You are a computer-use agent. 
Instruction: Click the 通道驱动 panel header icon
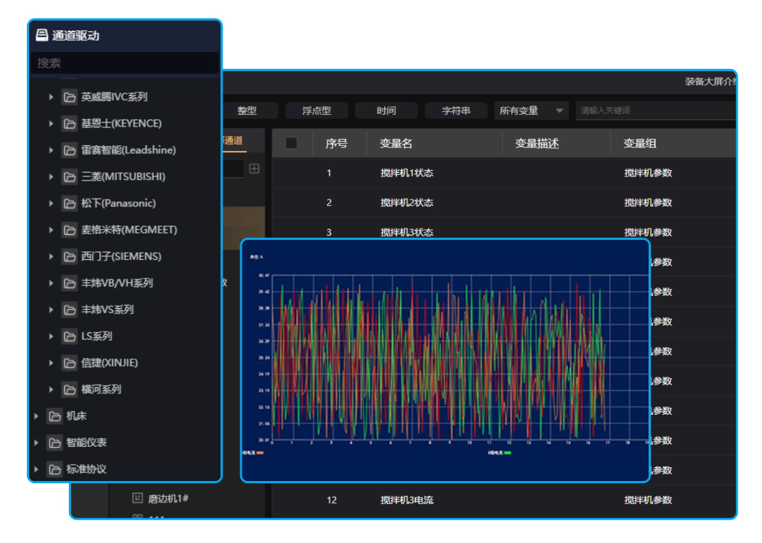tap(41, 35)
